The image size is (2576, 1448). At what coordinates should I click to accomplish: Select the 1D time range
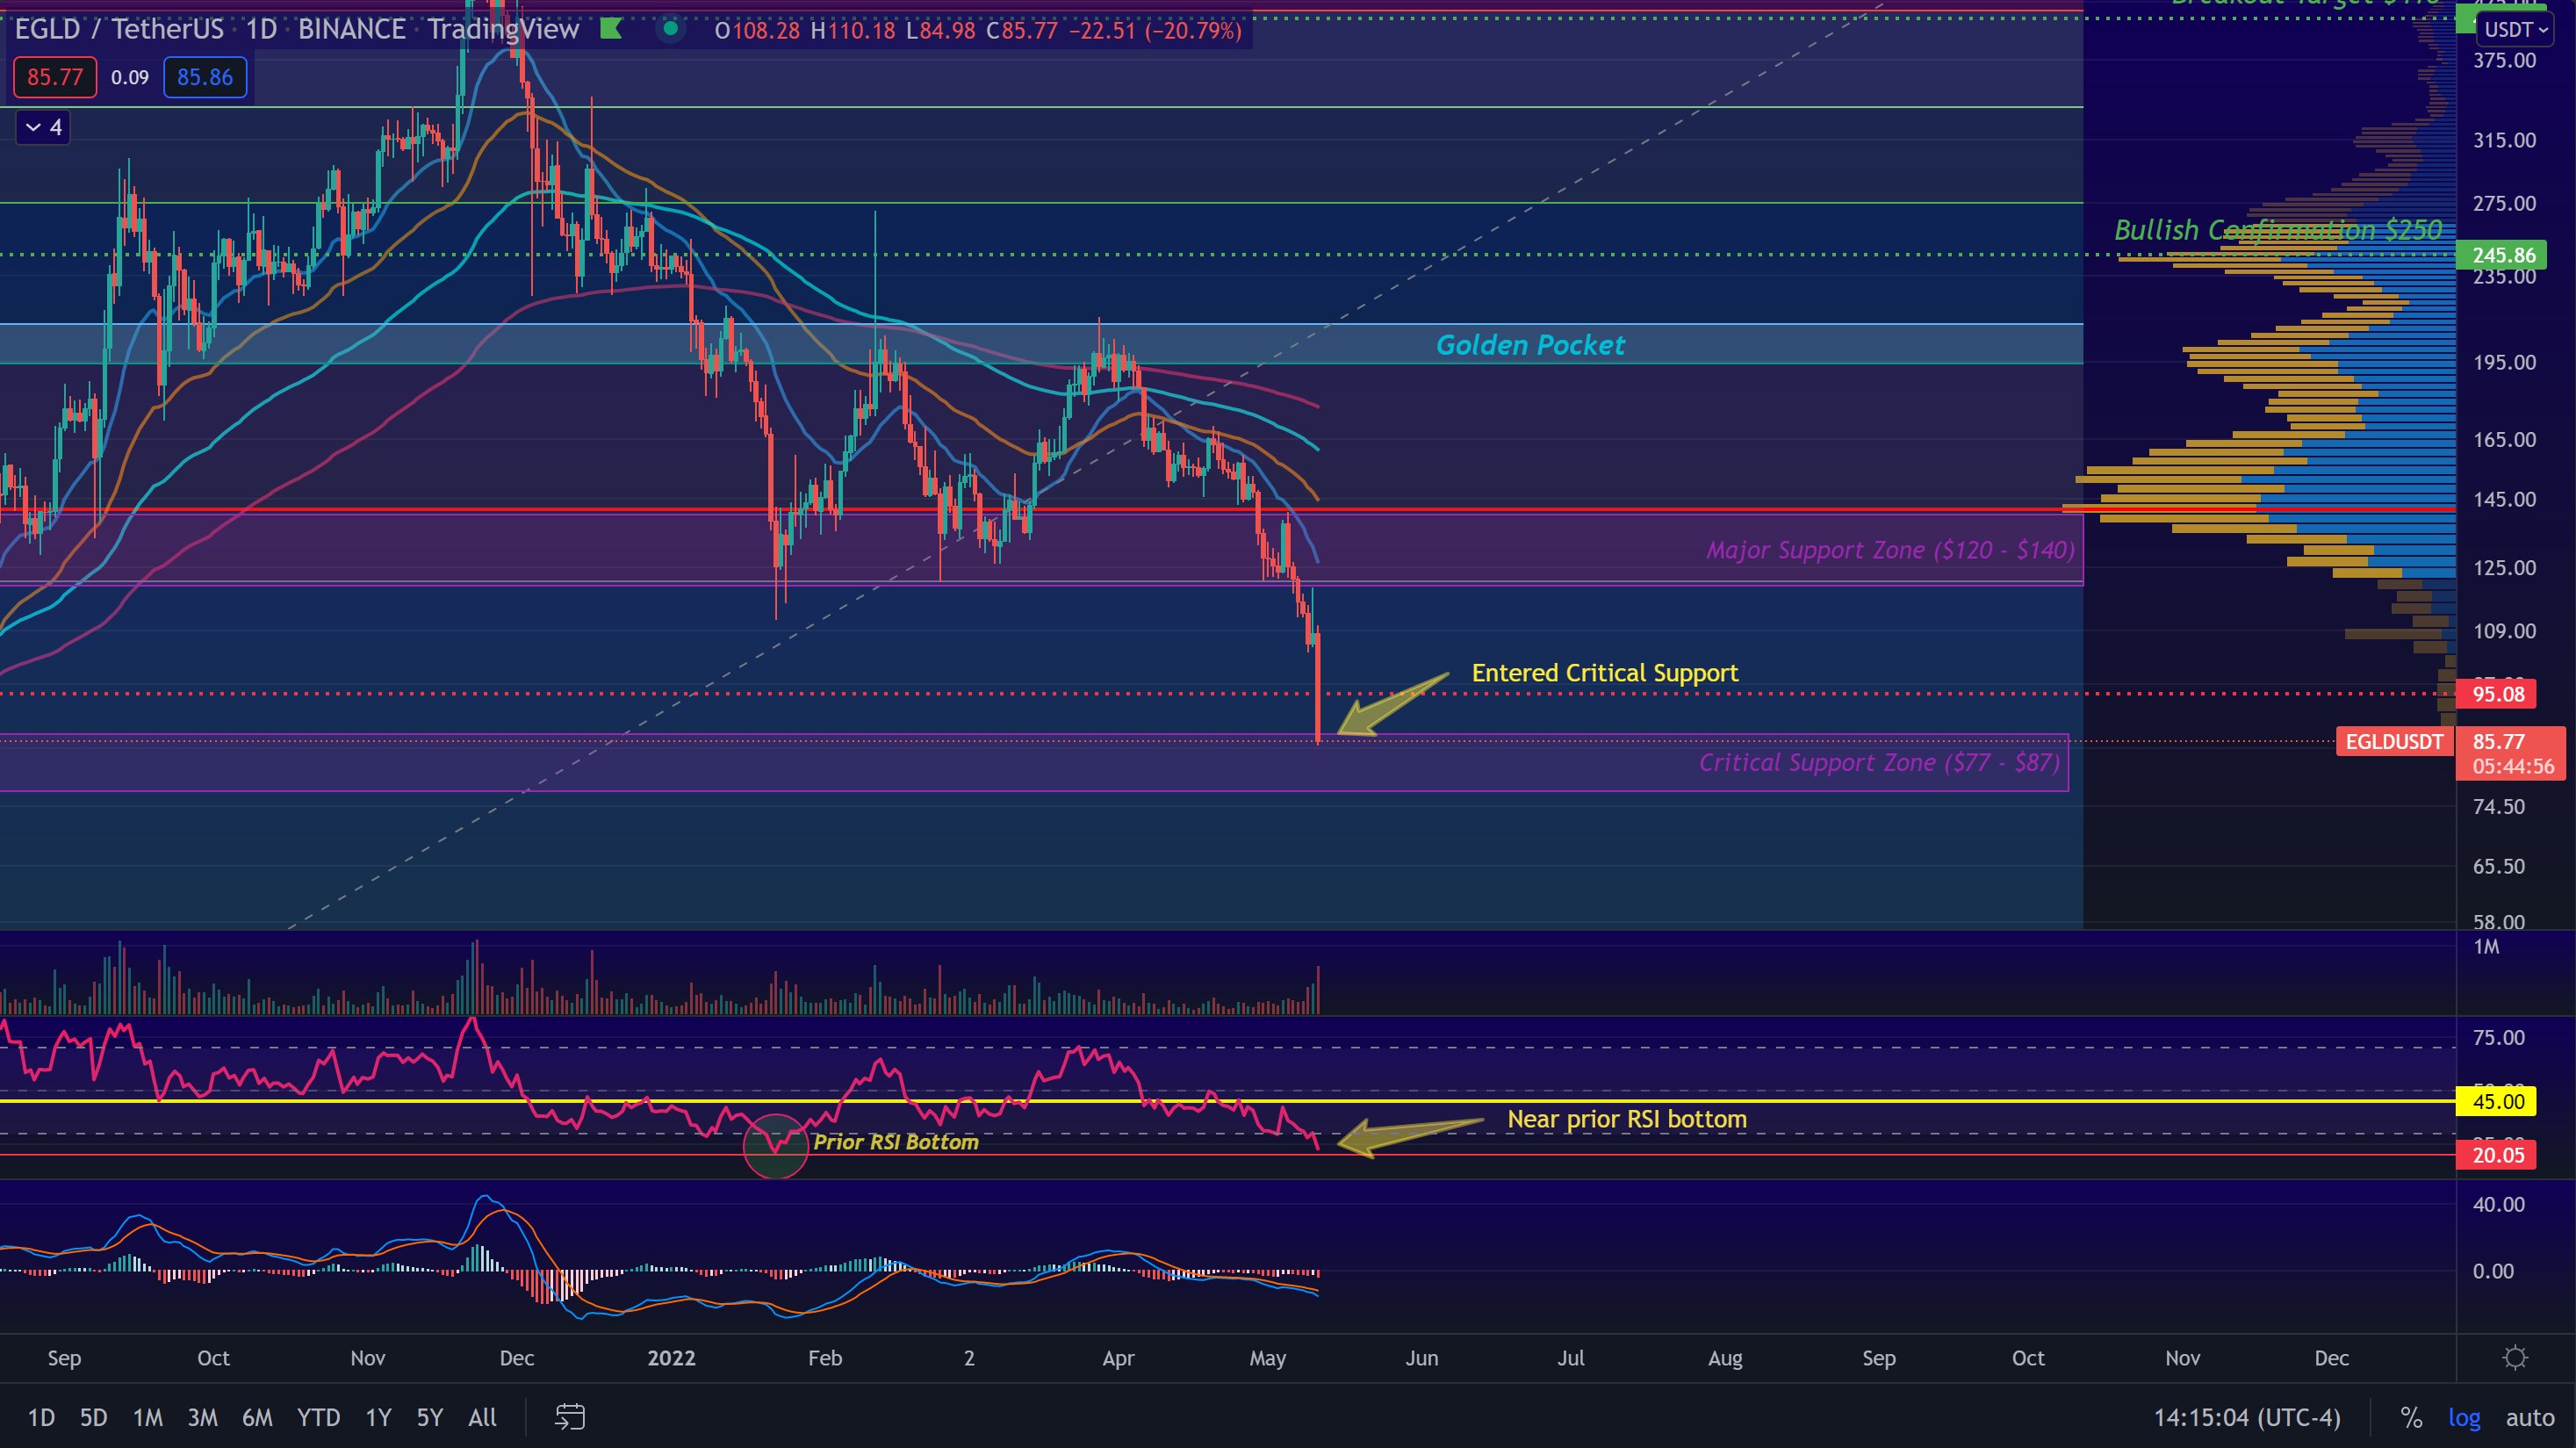tap(41, 1417)
